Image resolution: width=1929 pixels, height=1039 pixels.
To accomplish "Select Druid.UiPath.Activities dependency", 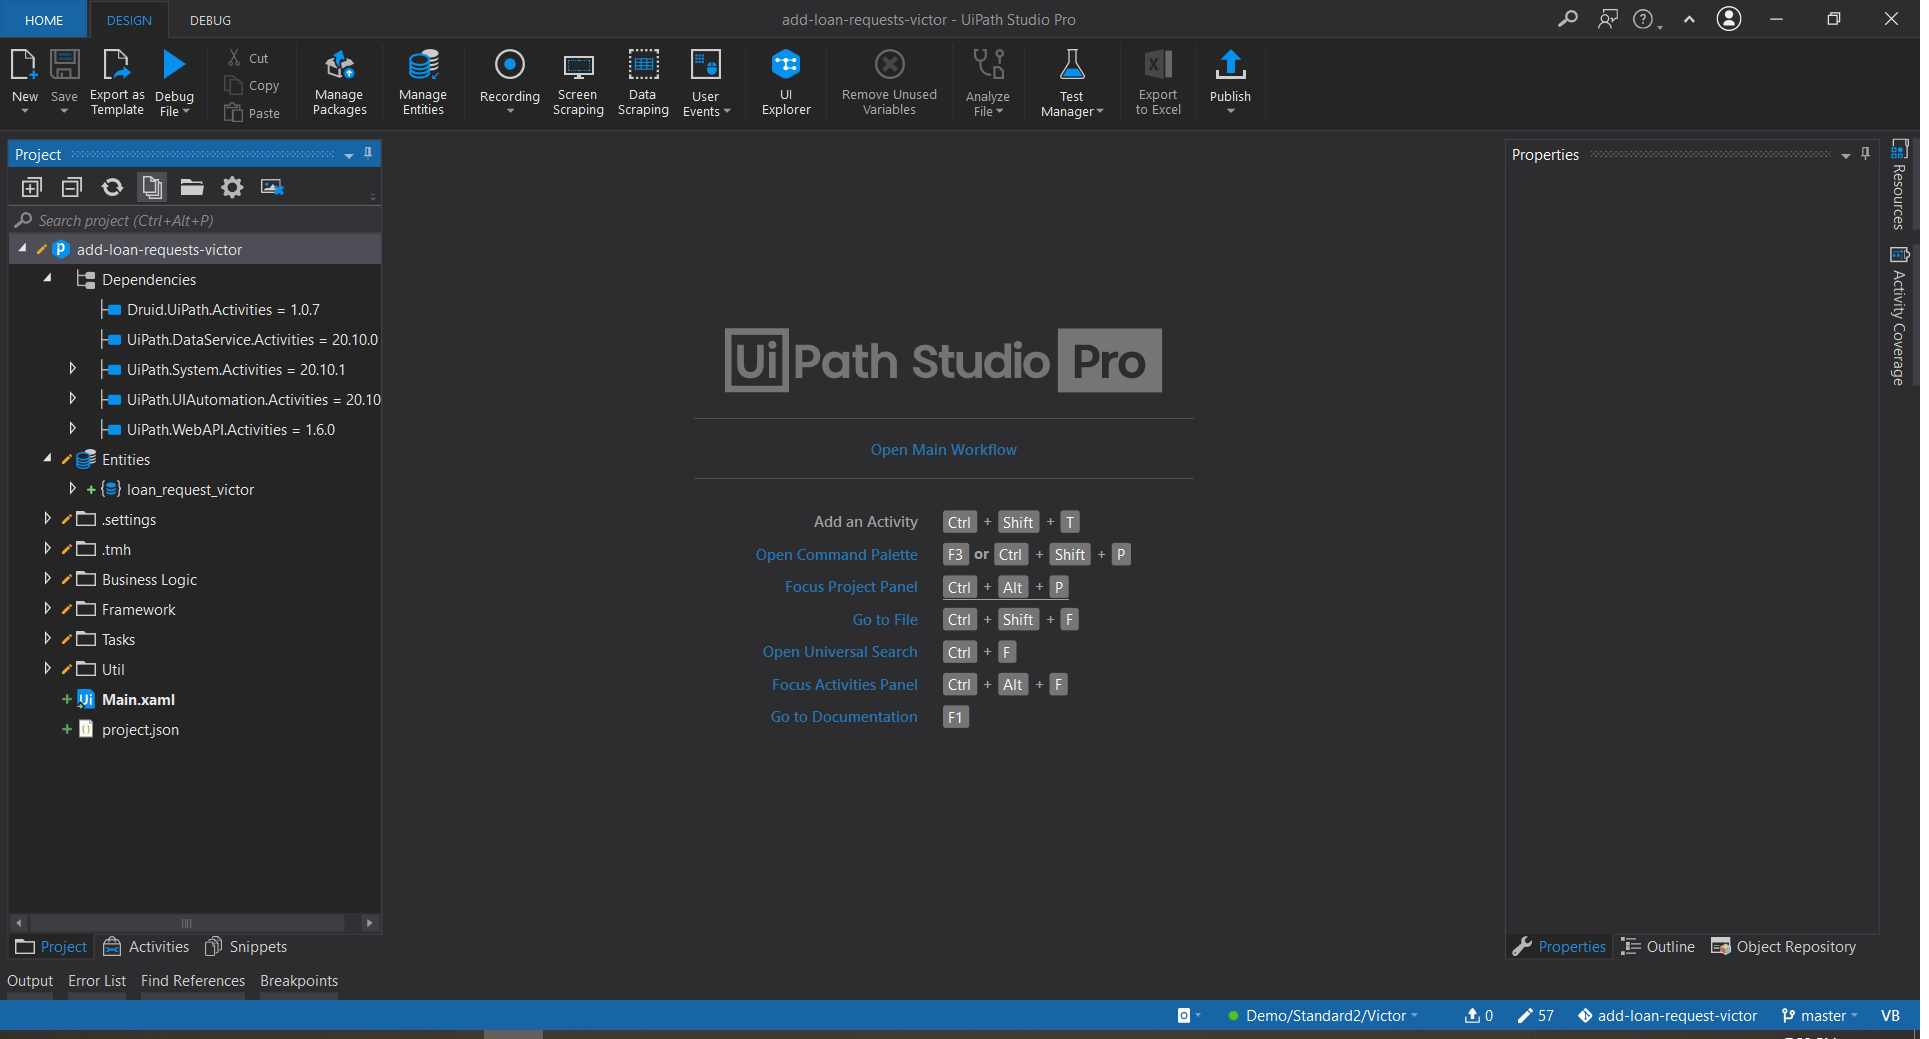I will click(x=223, y=310).
